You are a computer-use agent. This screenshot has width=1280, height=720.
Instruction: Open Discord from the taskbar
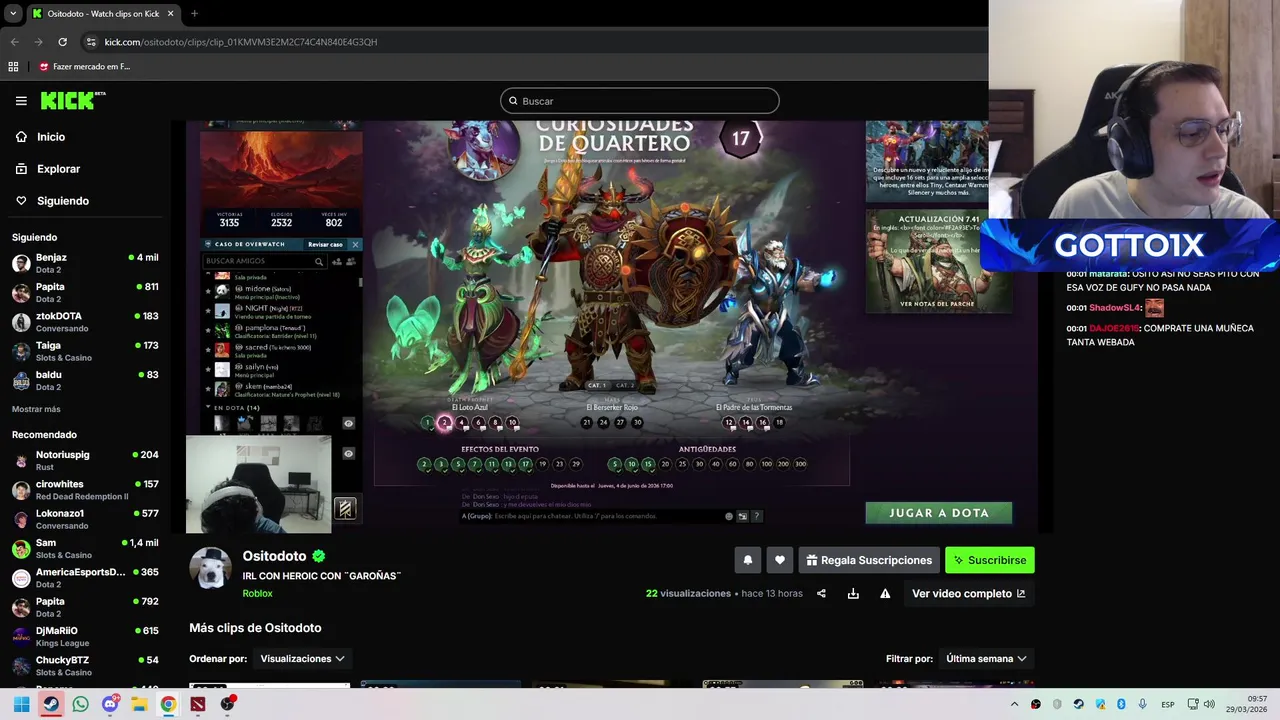[110, 704]
